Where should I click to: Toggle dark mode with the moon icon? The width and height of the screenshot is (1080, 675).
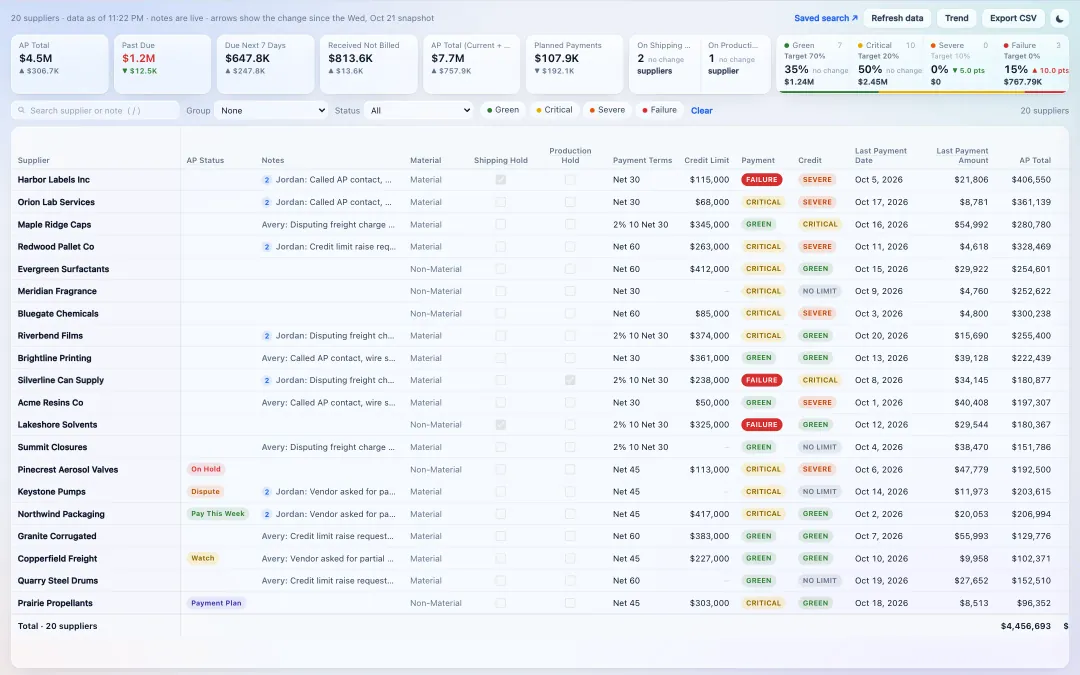pyautogui.click(x=1059, y=19)
